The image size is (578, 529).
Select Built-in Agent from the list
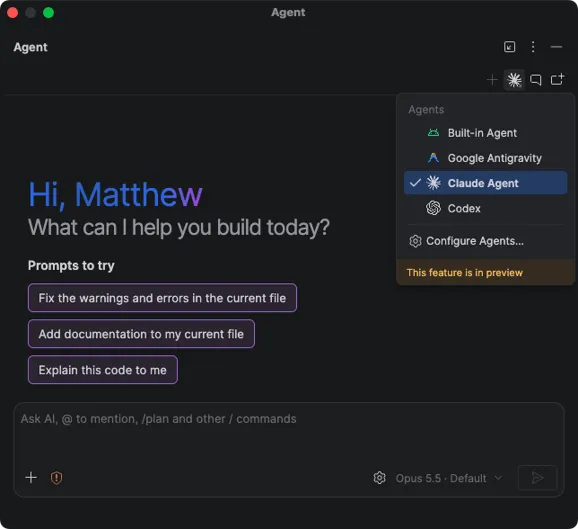point(485,133)
